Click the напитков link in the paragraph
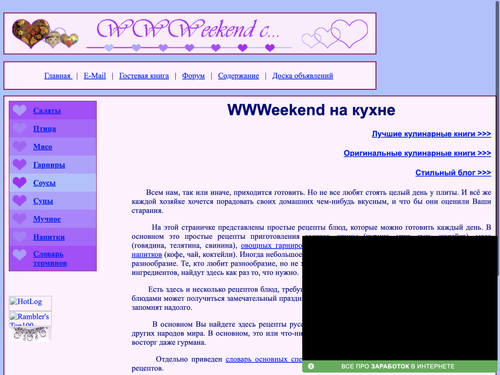The width and height of the screenshot is (500, 375). point(147,255)
